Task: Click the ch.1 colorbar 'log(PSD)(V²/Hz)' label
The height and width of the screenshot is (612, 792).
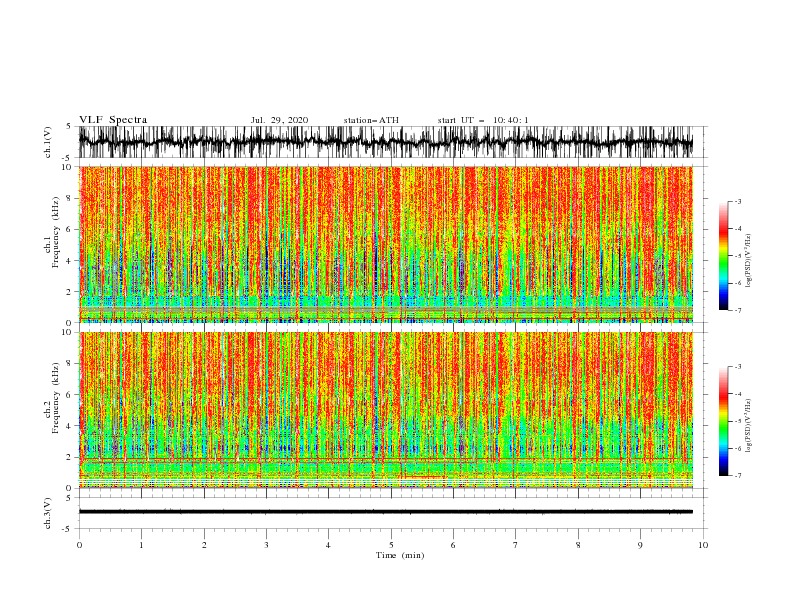Action: pos(748,261)
